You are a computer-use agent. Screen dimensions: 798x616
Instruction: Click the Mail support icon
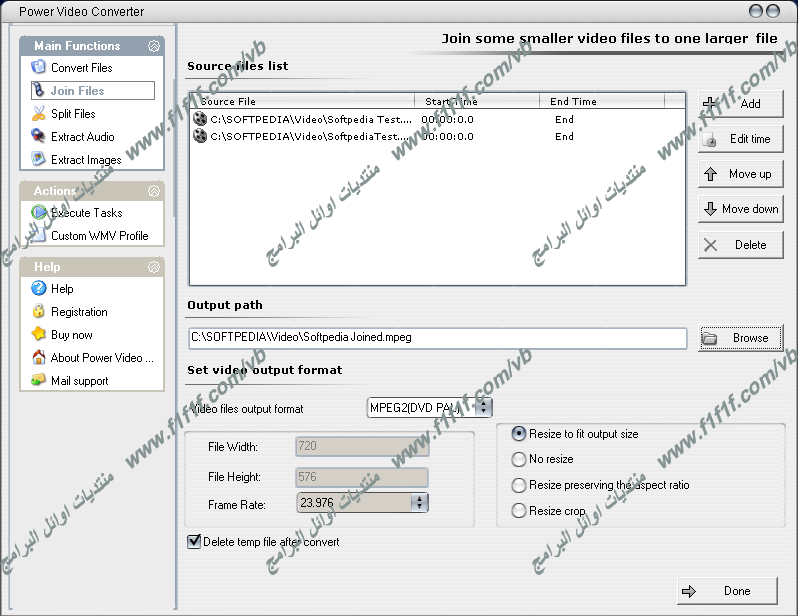point(39,381)
